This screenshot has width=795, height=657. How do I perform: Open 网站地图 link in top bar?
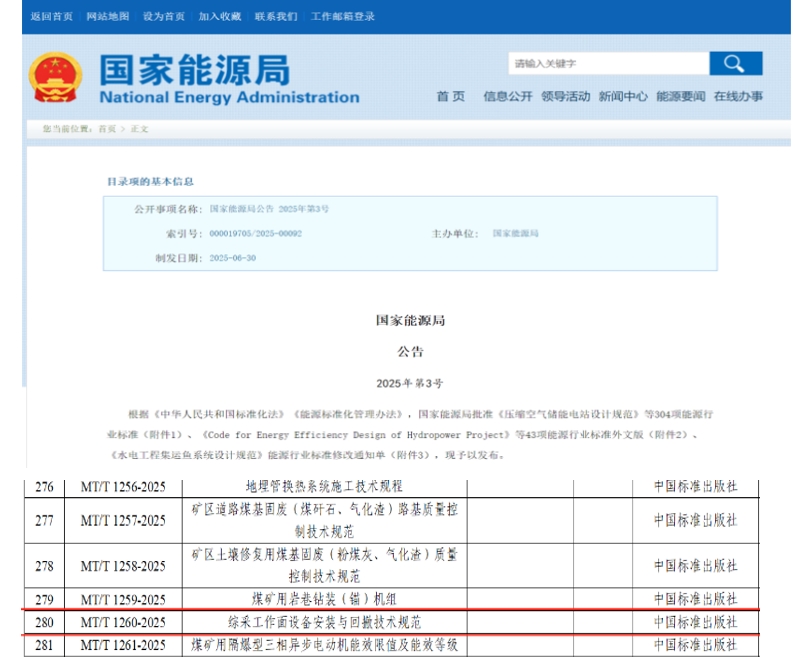coord(107,16)
